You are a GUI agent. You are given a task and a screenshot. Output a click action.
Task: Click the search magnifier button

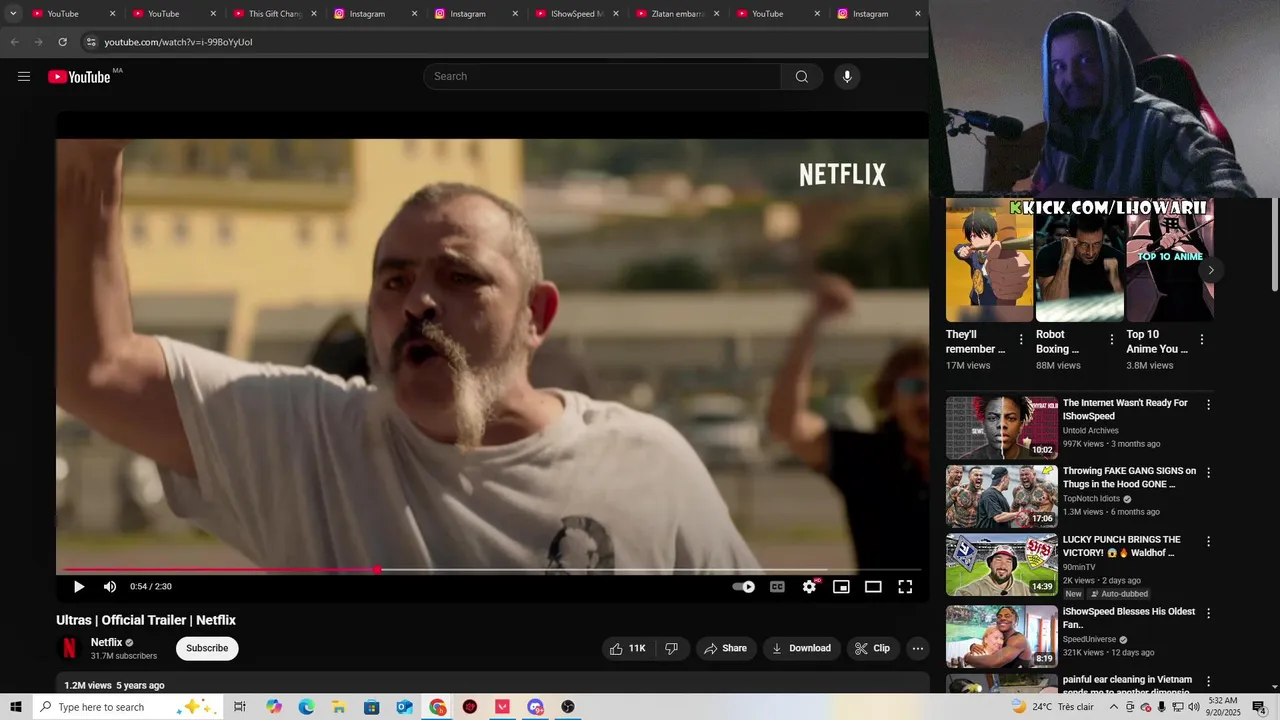click(x=802, y=77)
